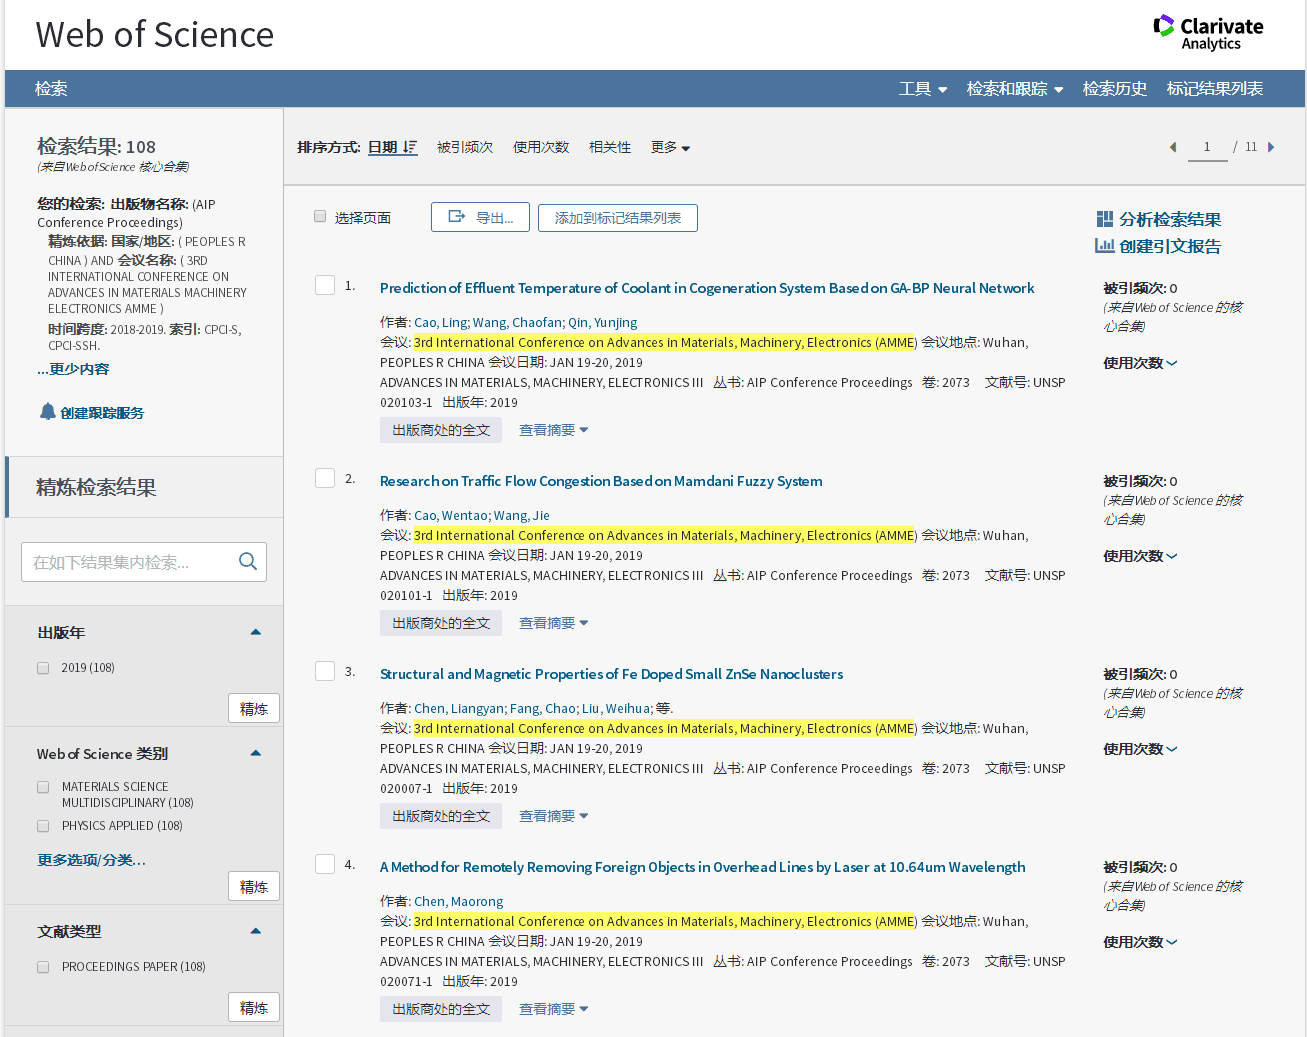1307x1037 pixels.
Task: Click author Cao, Ling
Action: tap(441, 322)
